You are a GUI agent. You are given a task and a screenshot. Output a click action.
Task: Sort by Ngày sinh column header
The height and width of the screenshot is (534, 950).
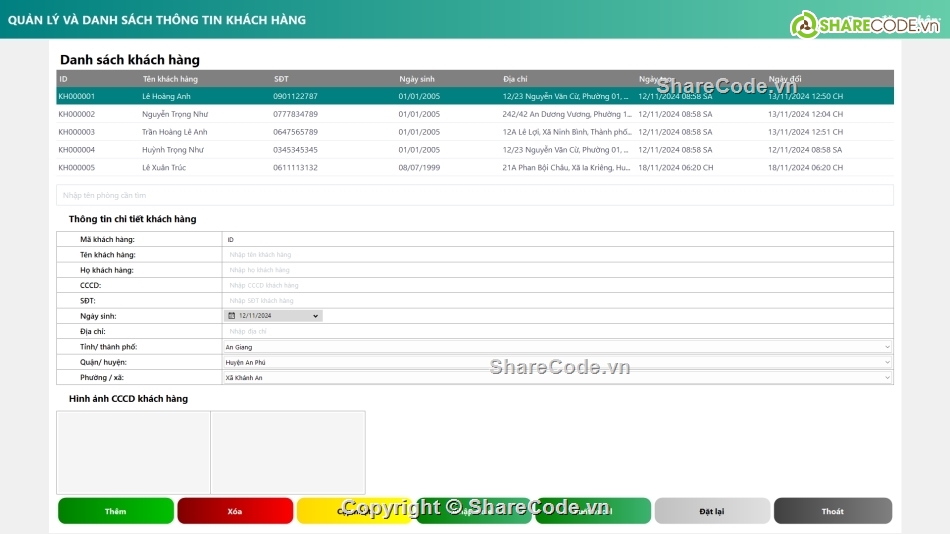[x=417, y=79]
